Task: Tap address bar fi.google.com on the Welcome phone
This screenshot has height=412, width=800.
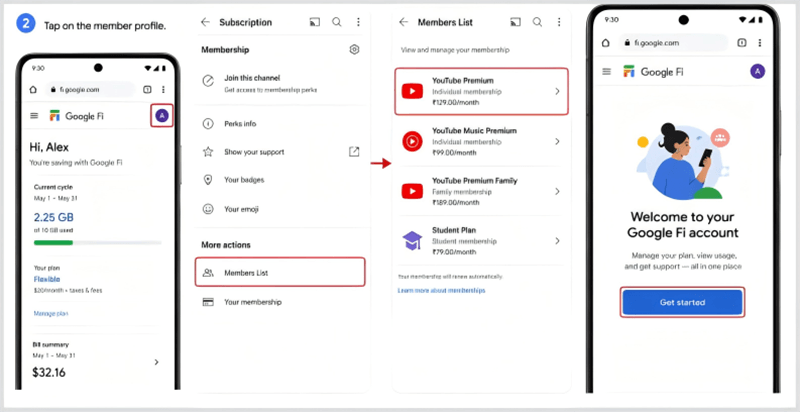Action: coord(673,43)
